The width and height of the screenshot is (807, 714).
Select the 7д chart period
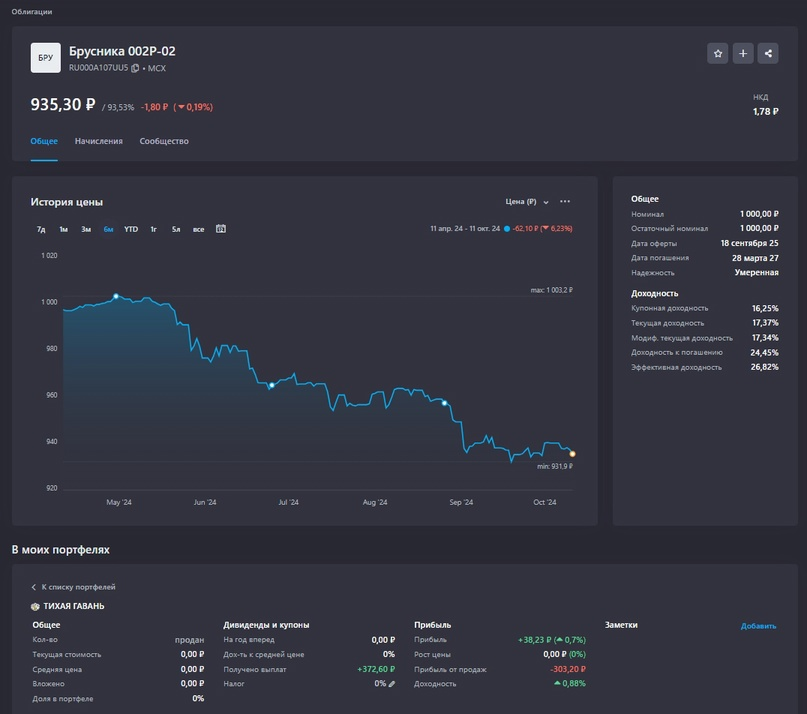coord(41,229)
